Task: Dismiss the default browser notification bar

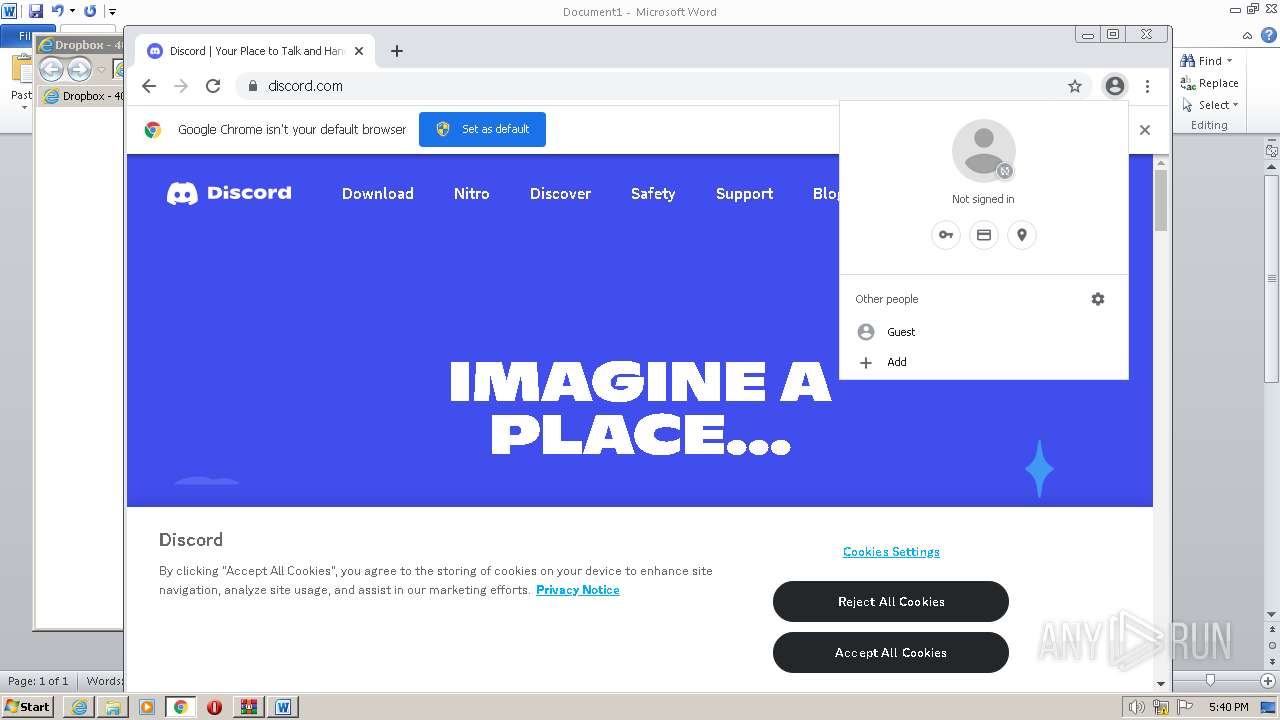Action: (1145, 130)
